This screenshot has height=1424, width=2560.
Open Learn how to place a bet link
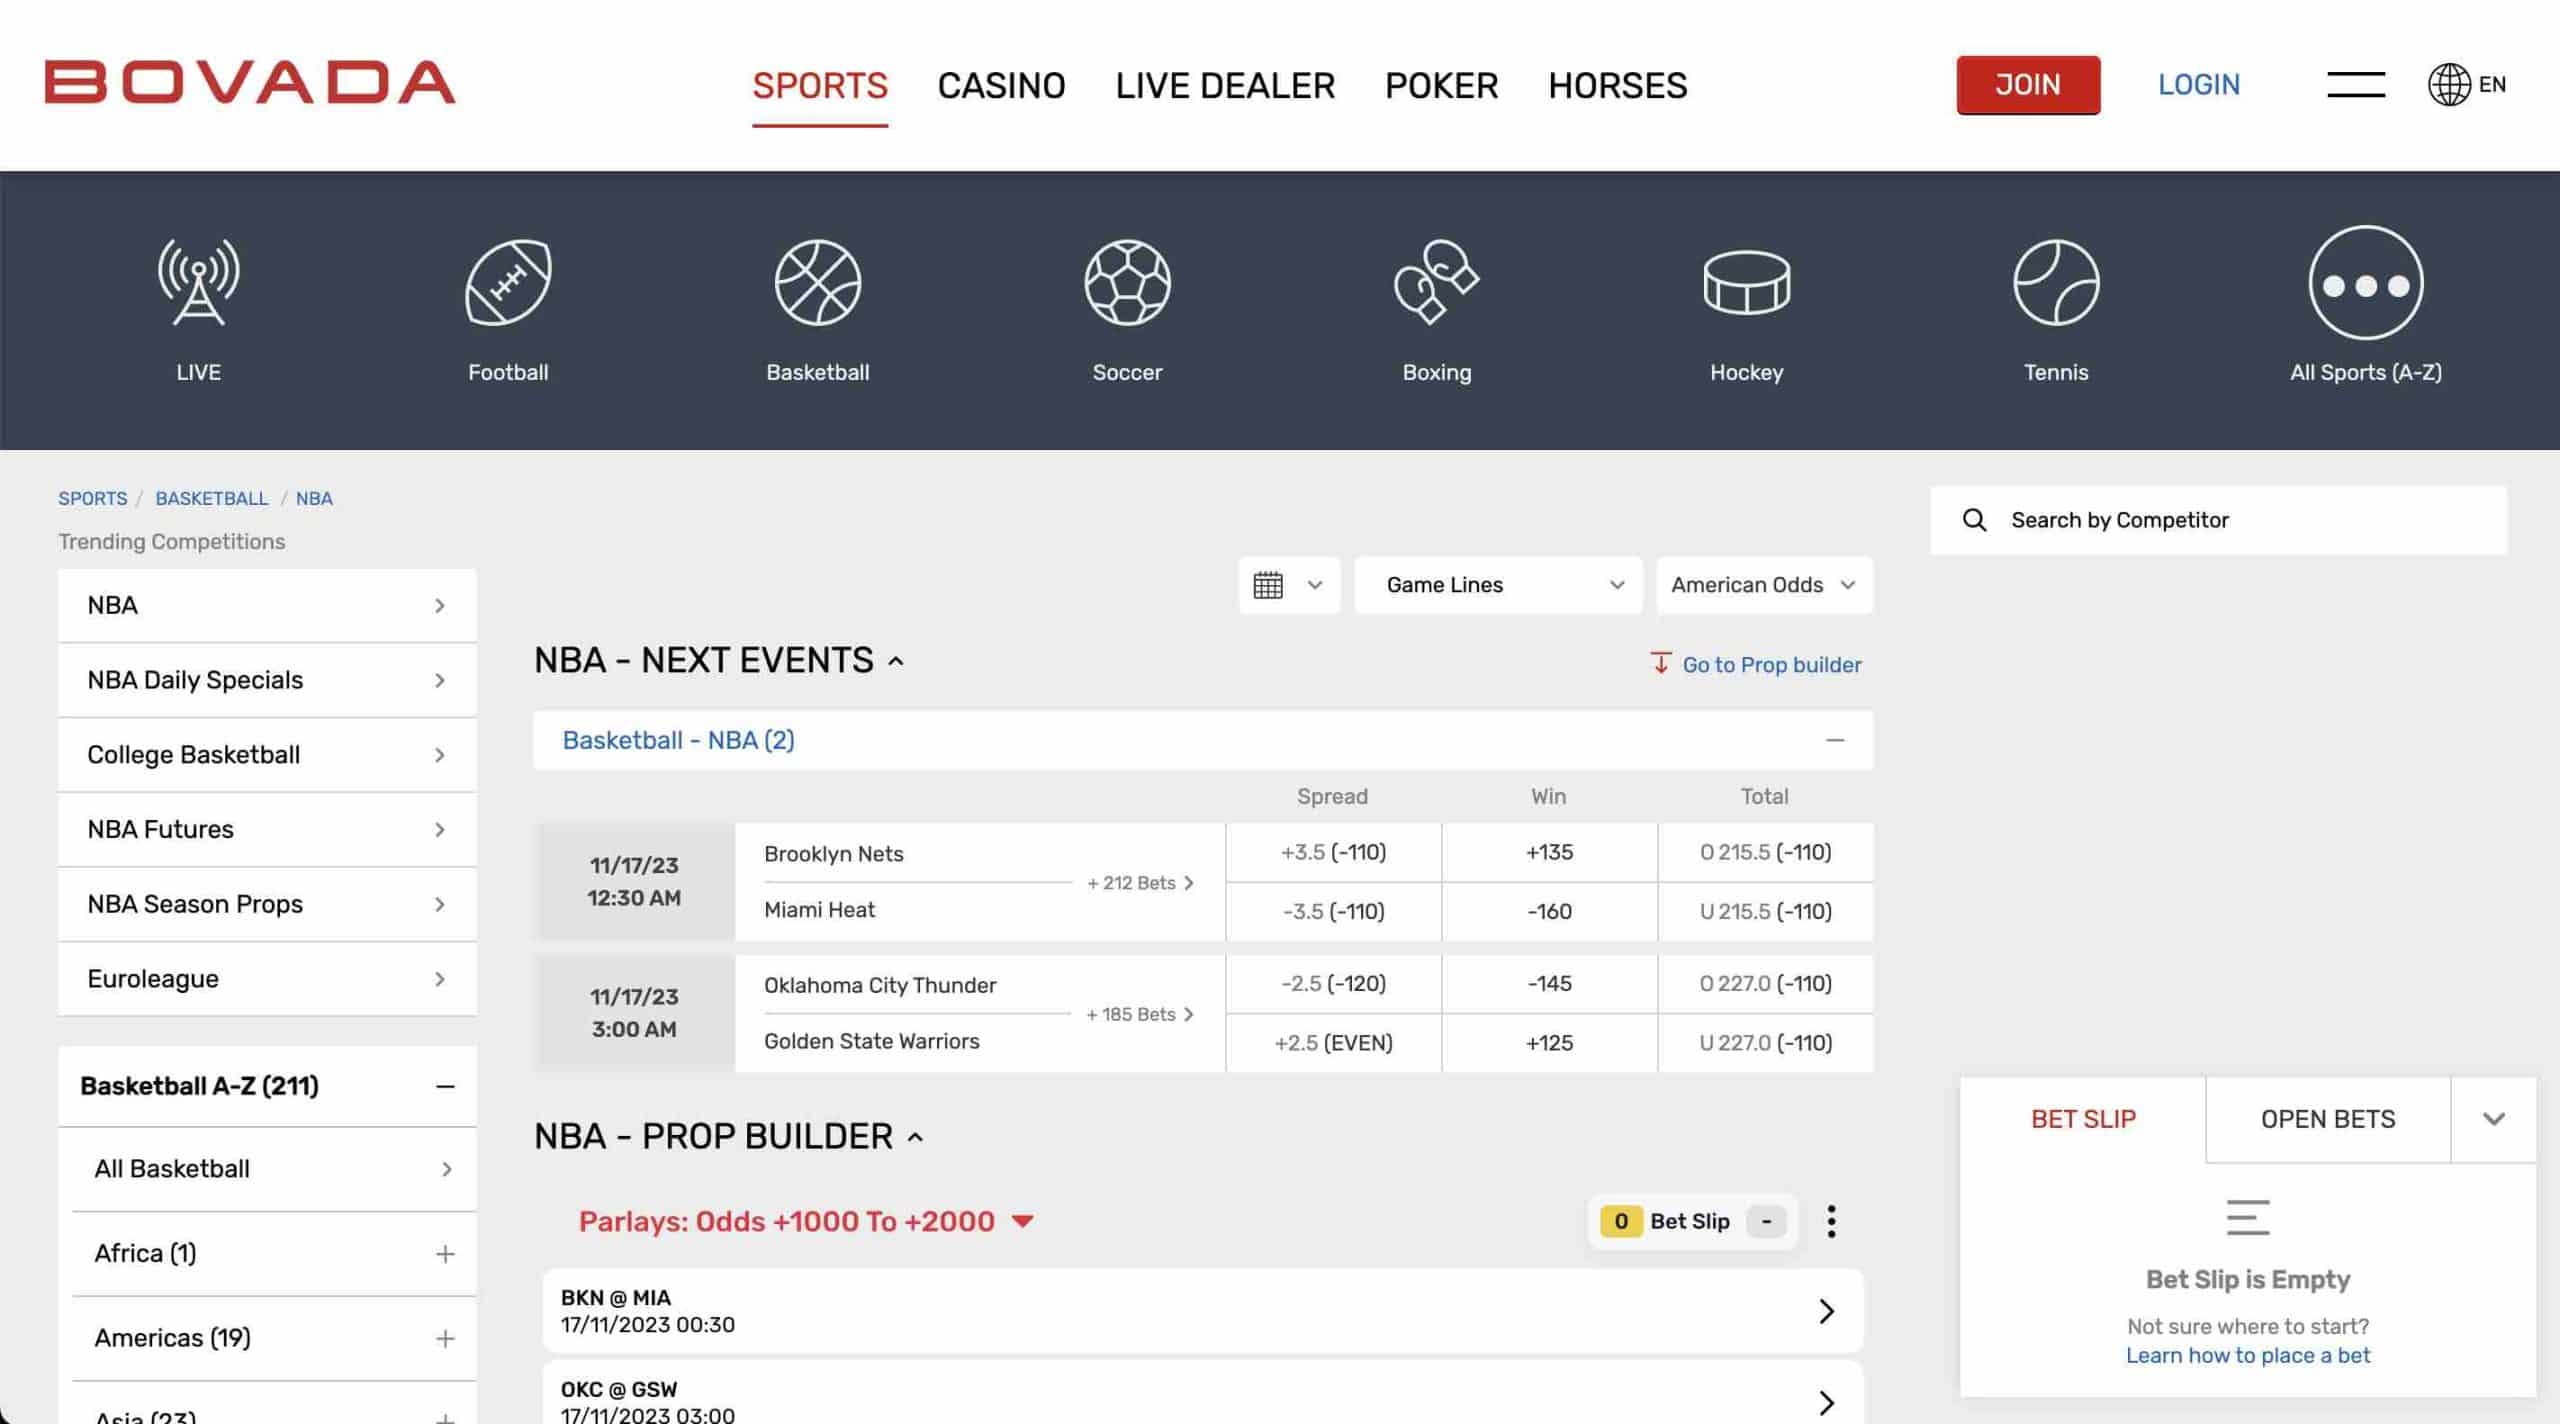click(2248, 1355)
